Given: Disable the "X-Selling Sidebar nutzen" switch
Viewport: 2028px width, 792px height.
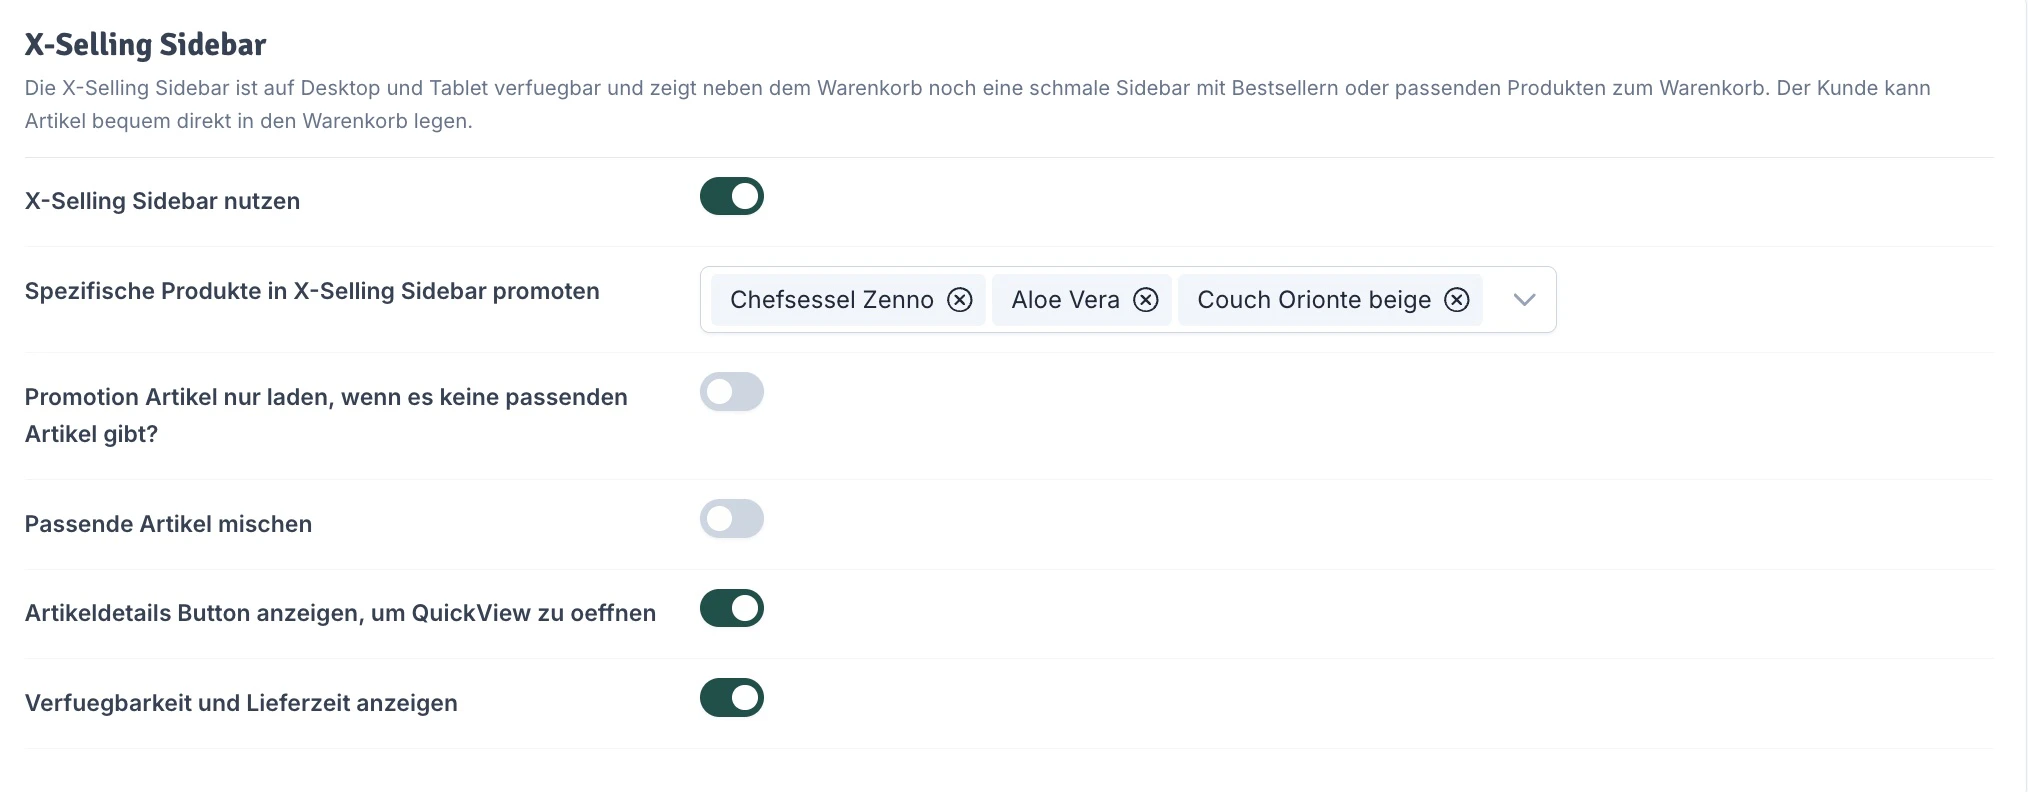Looking at the screenshot, I should coord(731,196).
